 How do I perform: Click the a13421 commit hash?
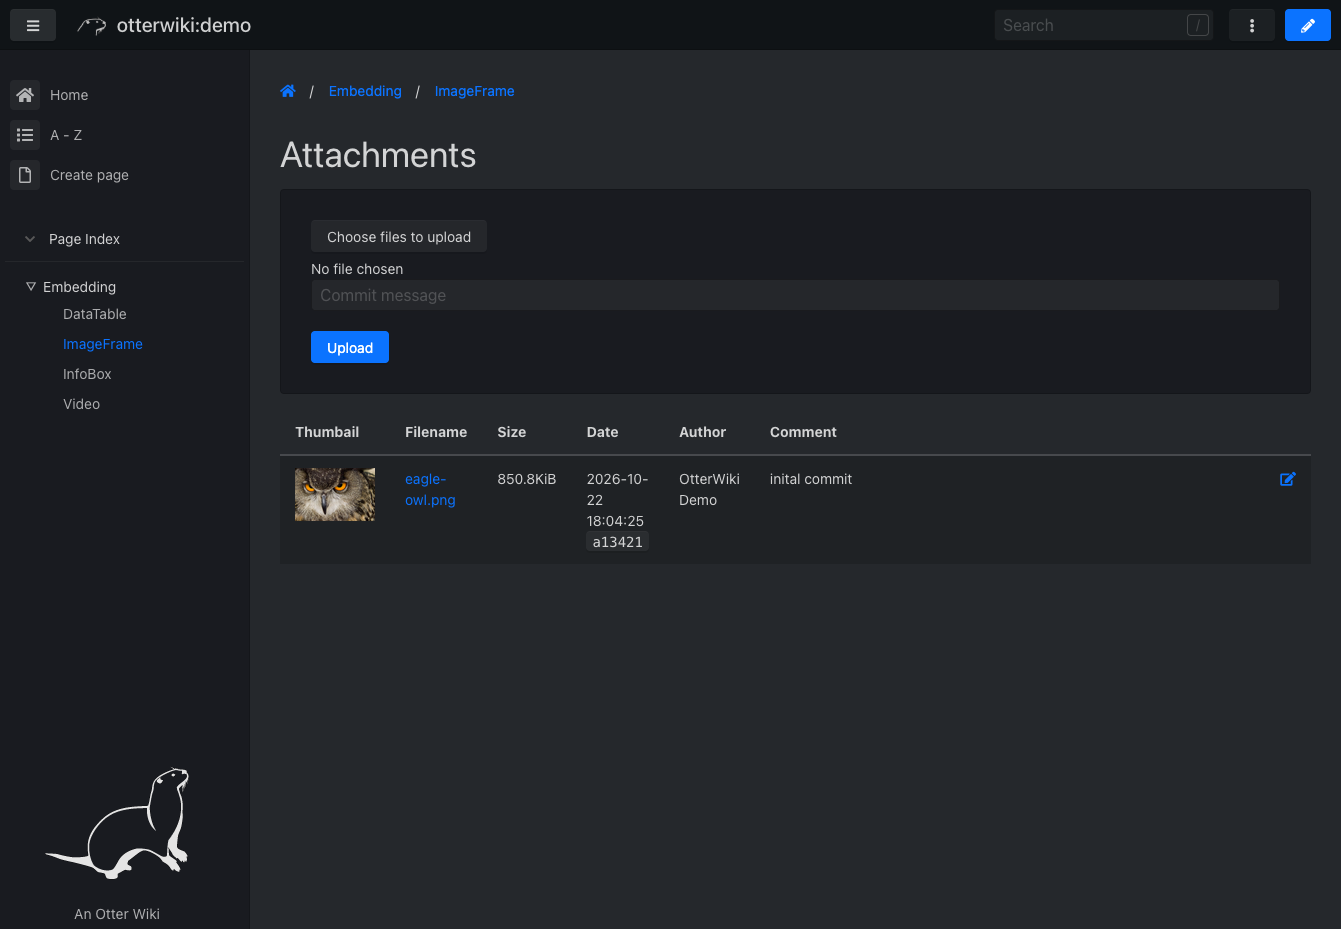618,542
